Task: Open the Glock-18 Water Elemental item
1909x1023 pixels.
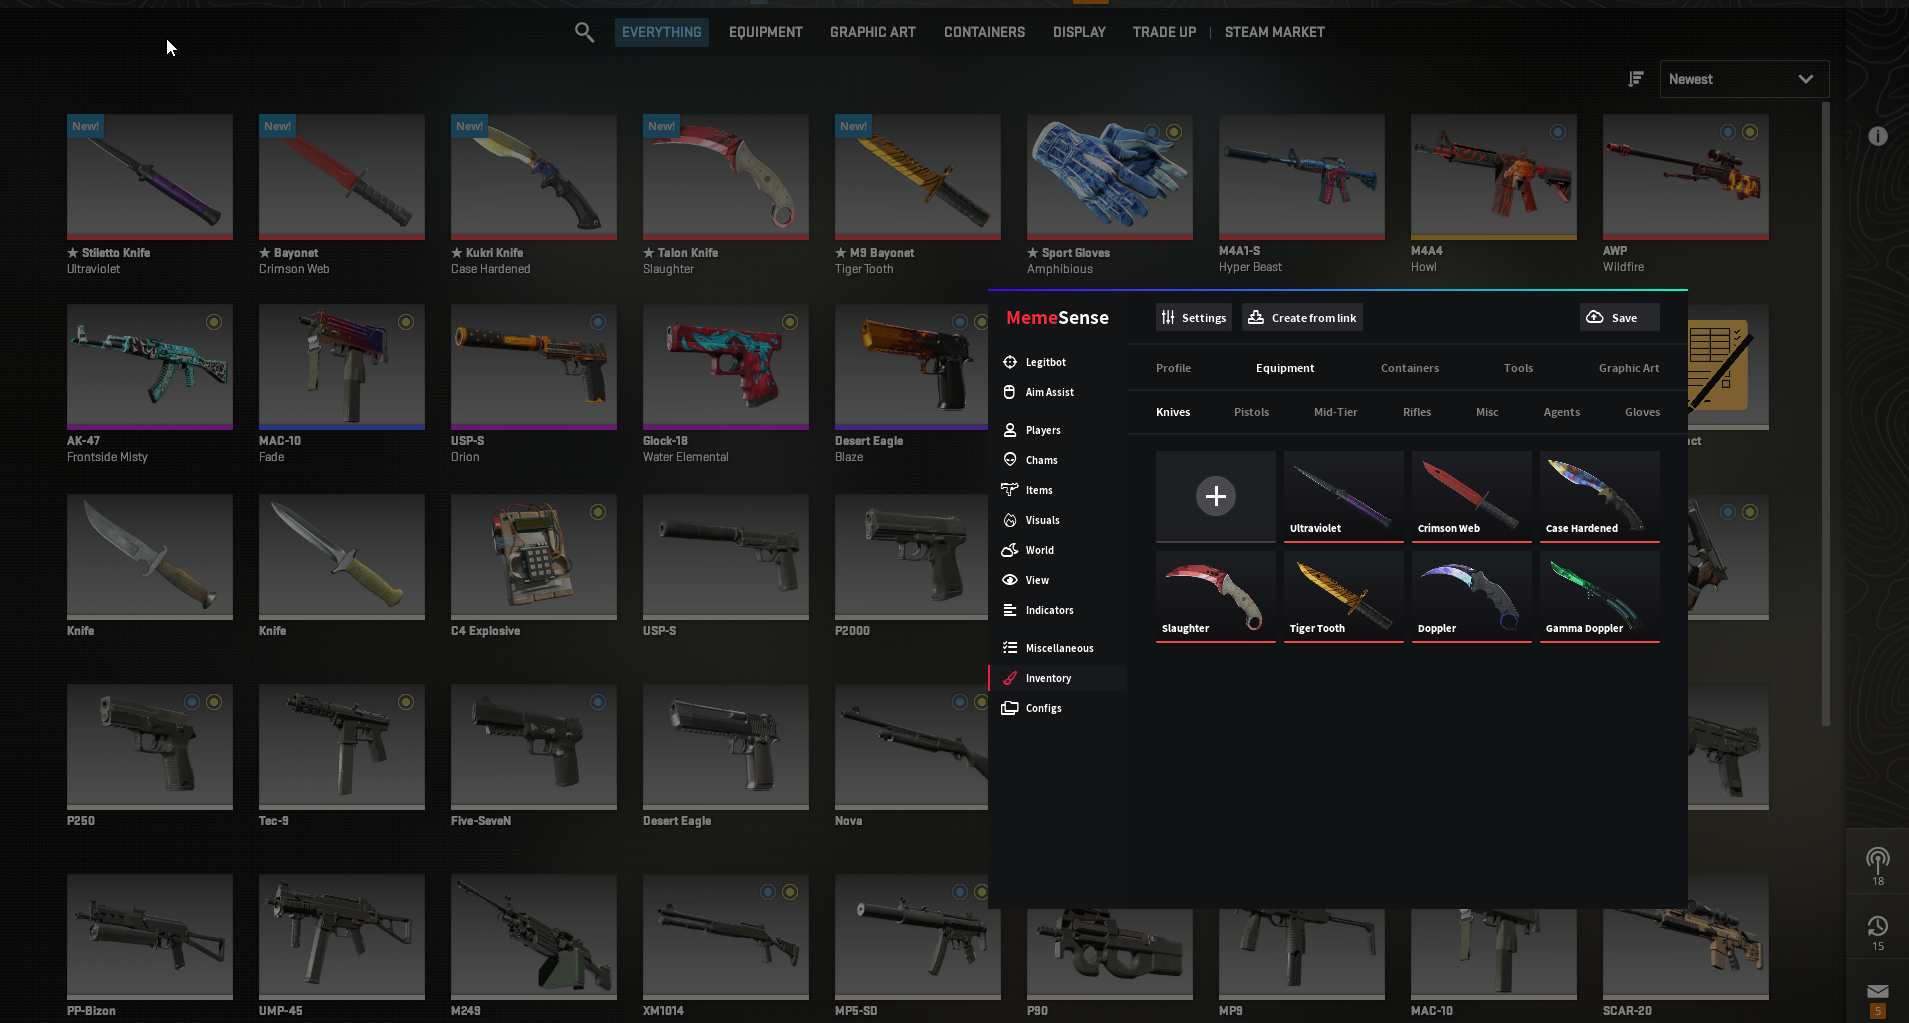Action: 726,367
